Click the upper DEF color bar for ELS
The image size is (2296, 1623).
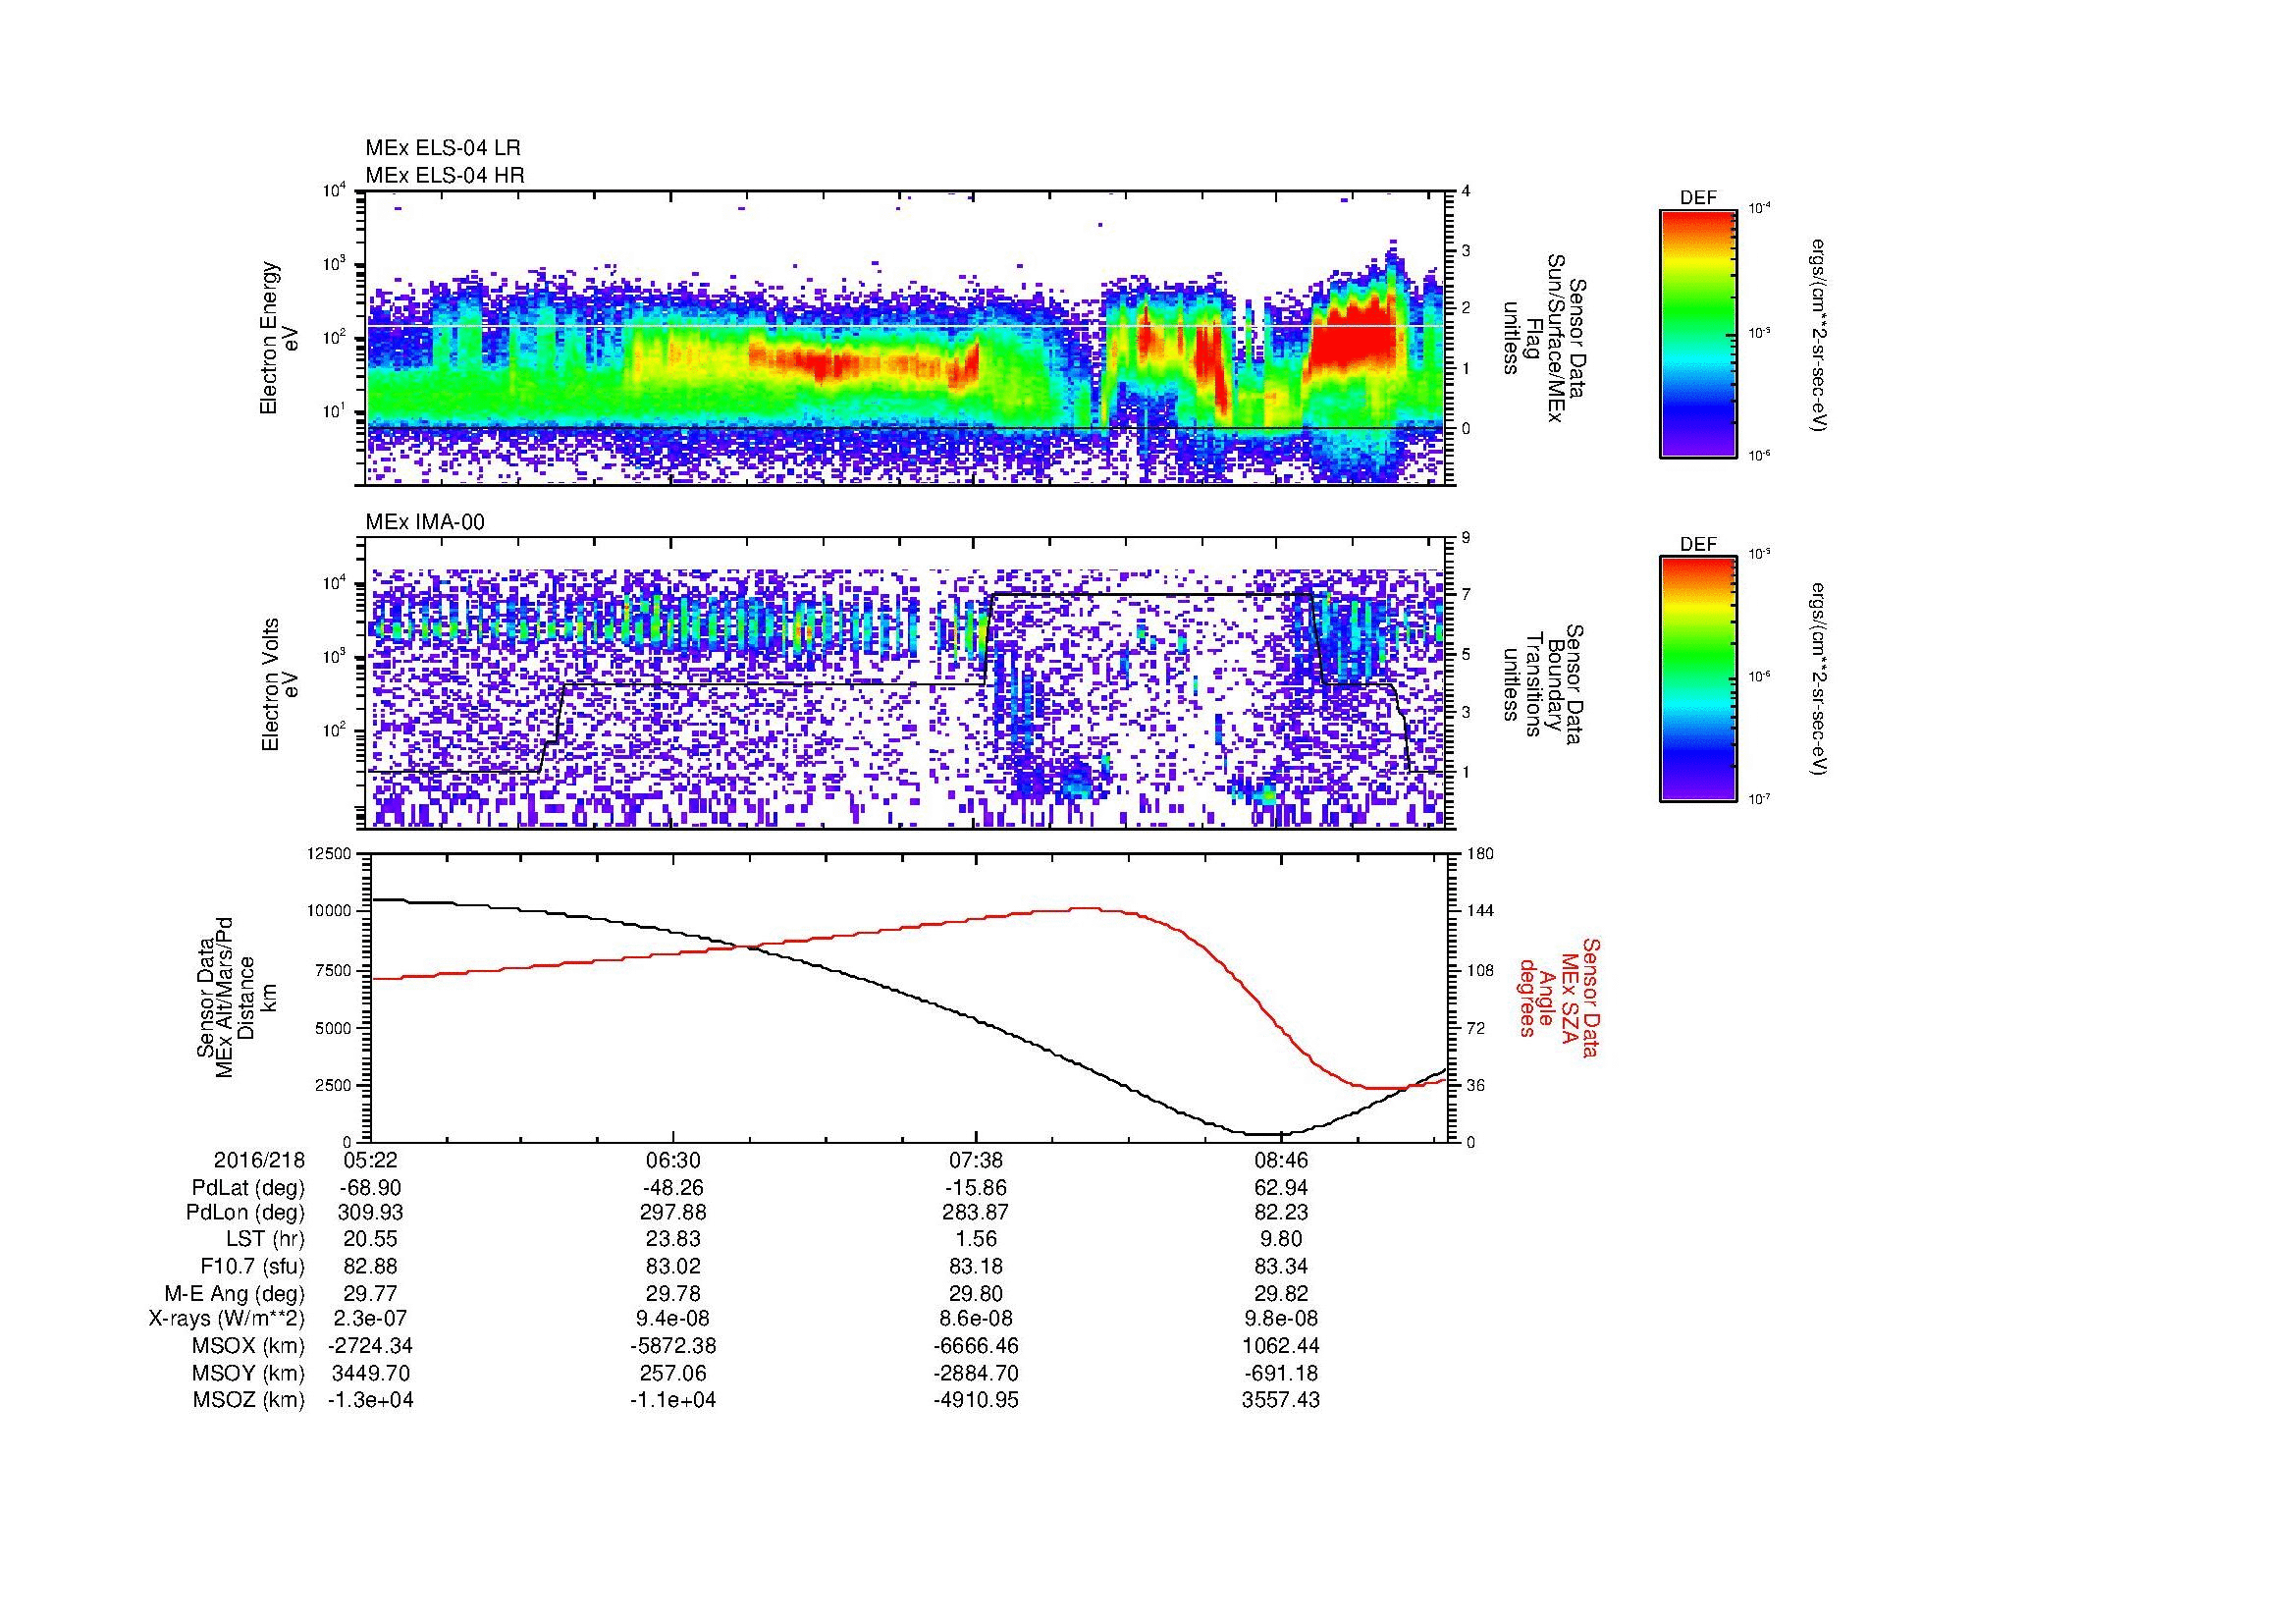(x=1698, y=334)
